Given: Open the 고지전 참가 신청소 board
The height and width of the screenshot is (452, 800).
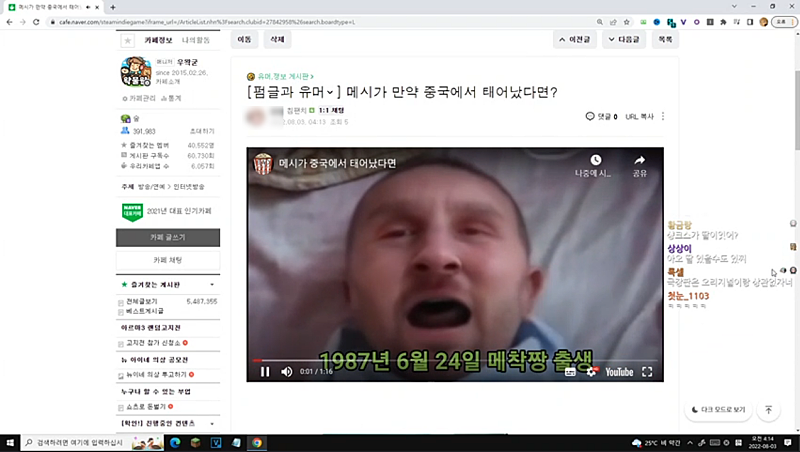Looking at the screenshot, I should (x=154, y=343).
